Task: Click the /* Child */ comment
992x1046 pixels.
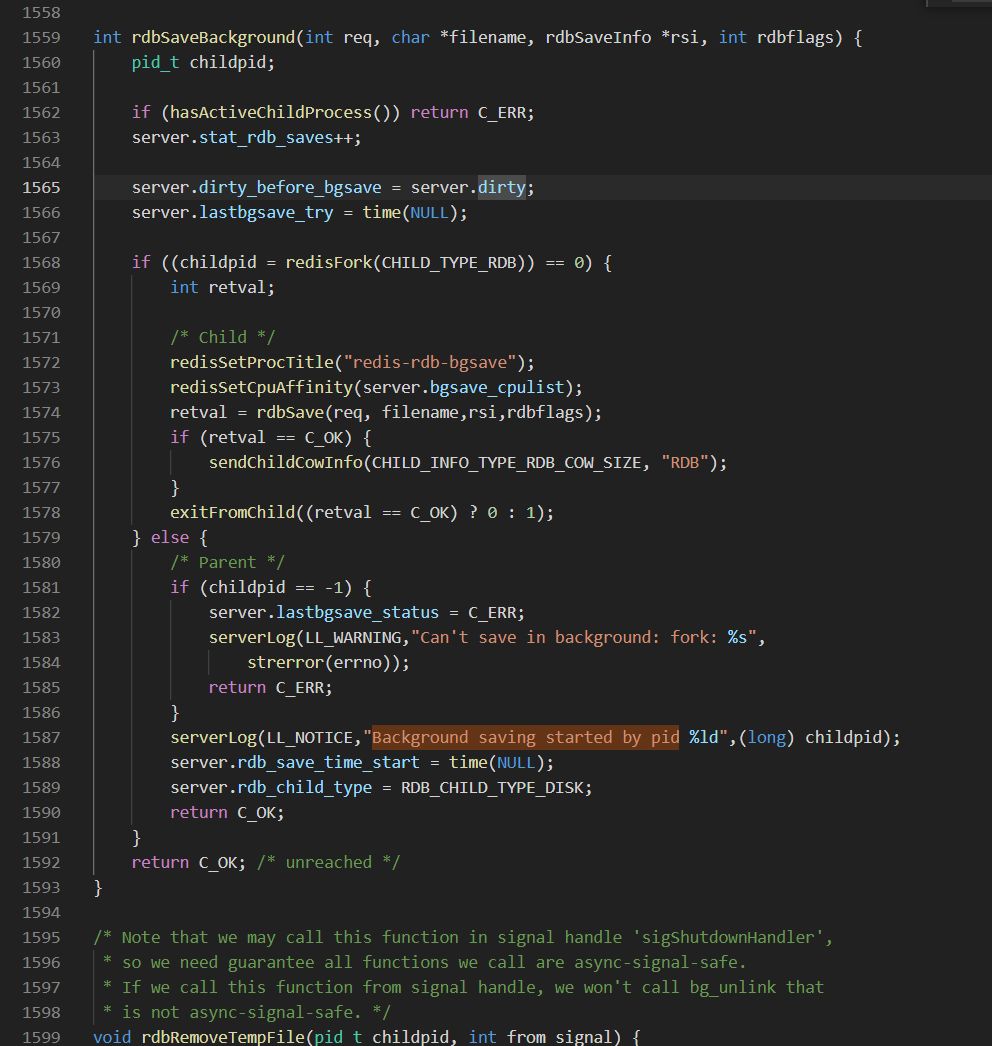Action: point(223,338)
